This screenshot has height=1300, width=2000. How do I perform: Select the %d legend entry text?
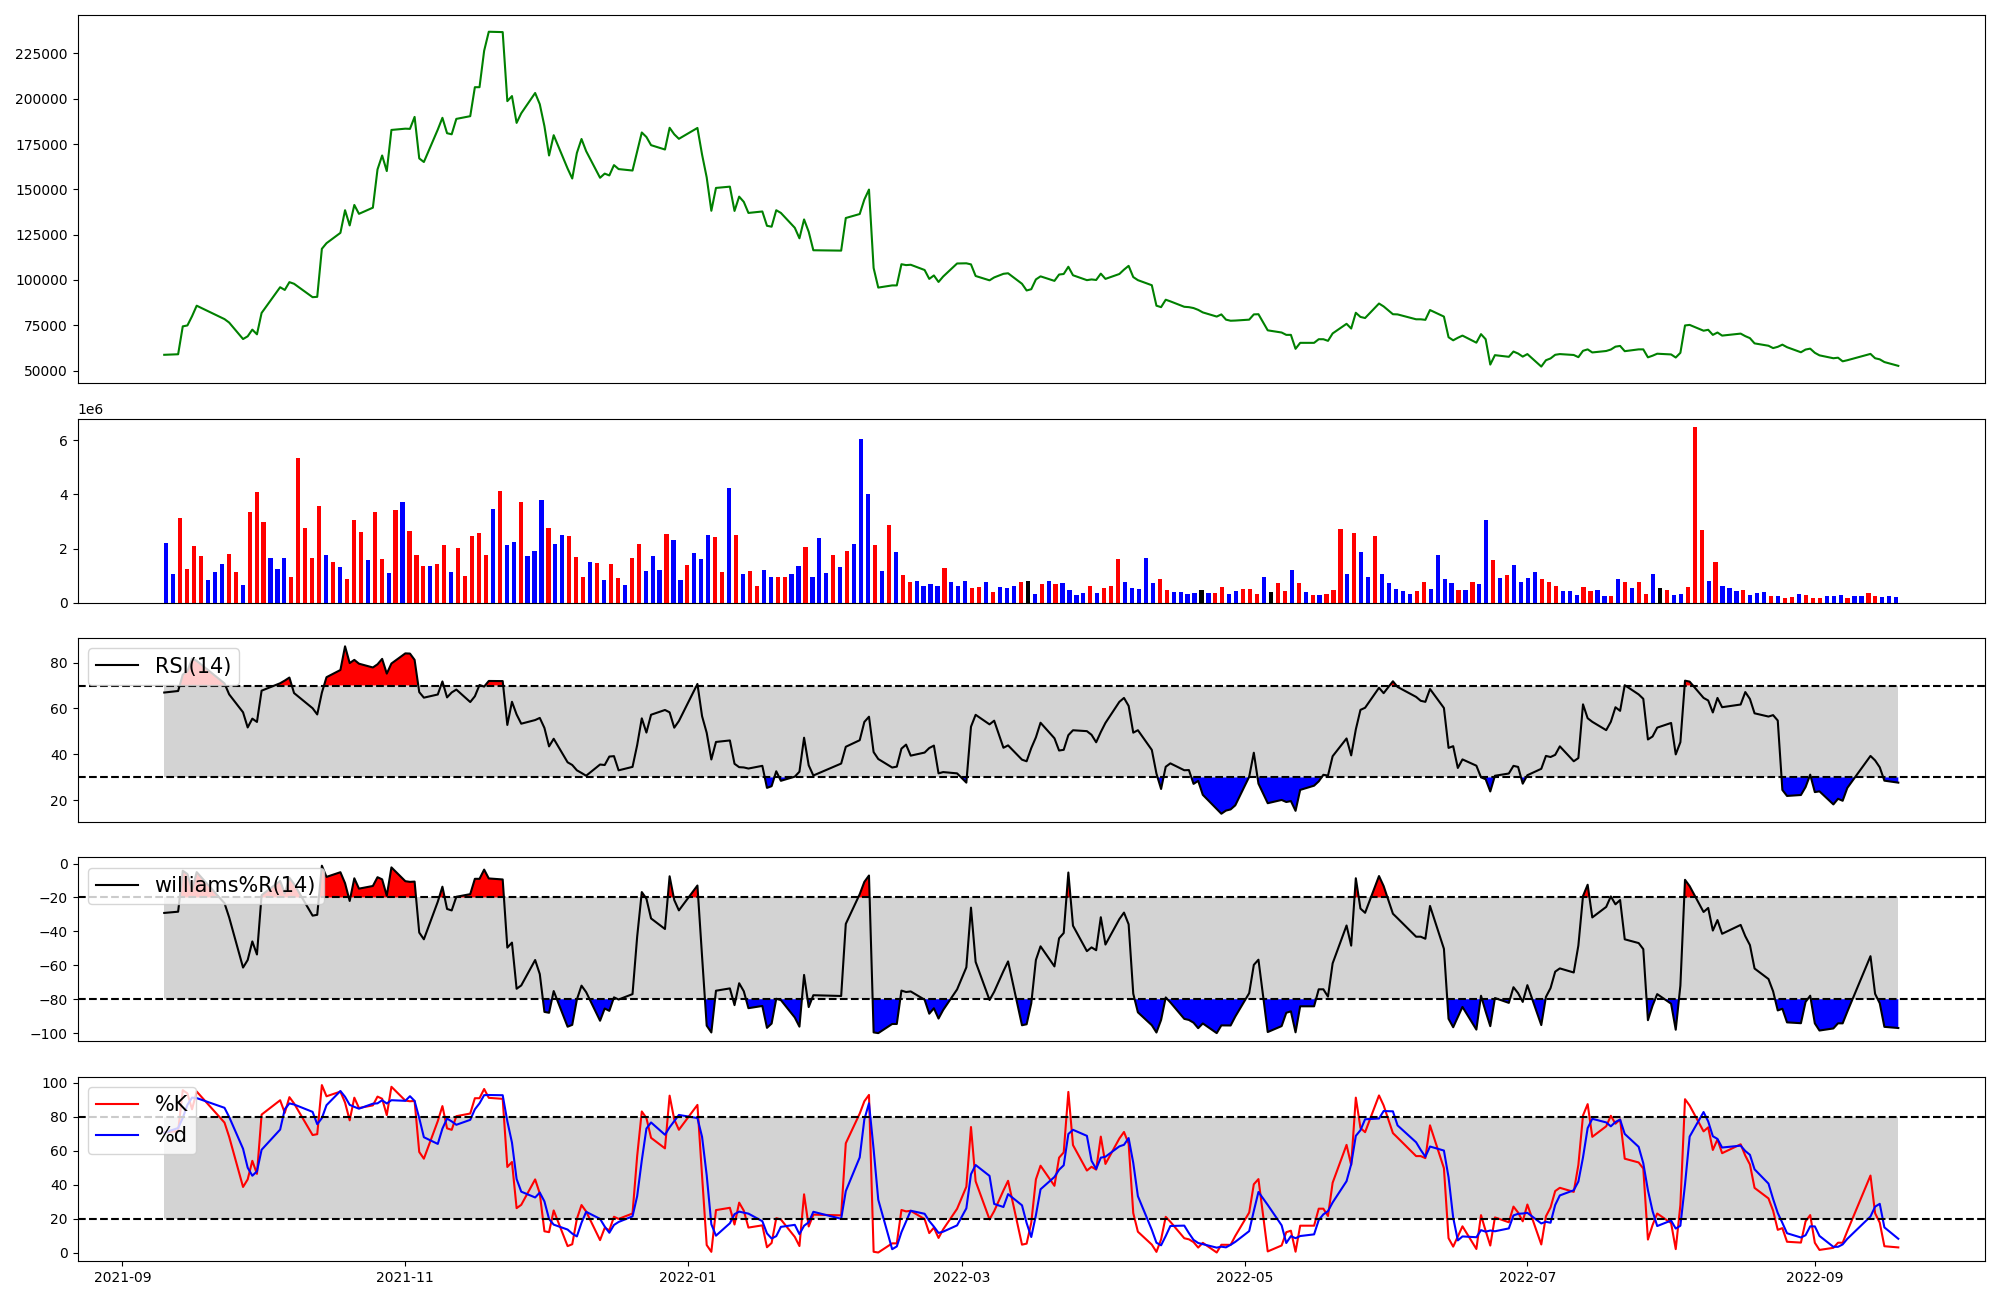pyautogui.click(x=171, y=1135)
